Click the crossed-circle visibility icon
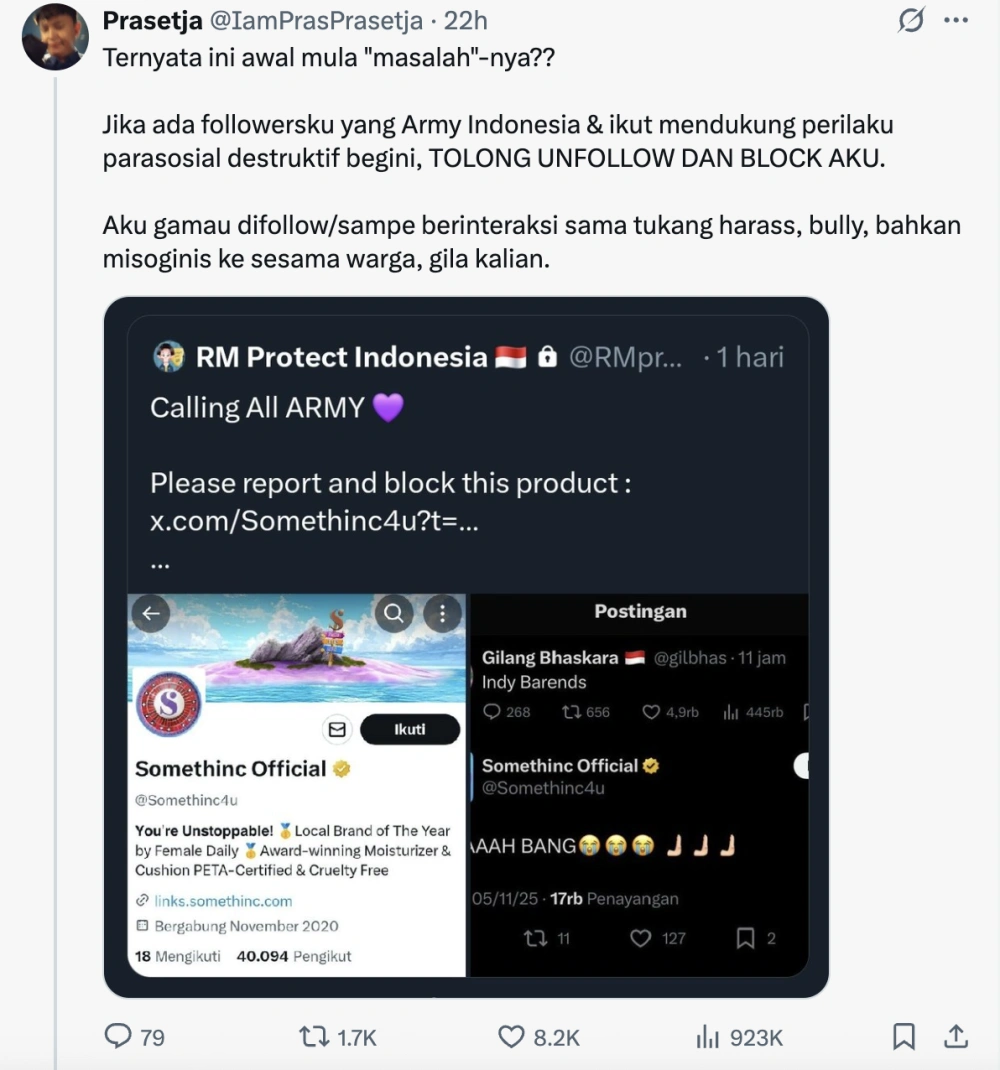 tap(910, 20)
